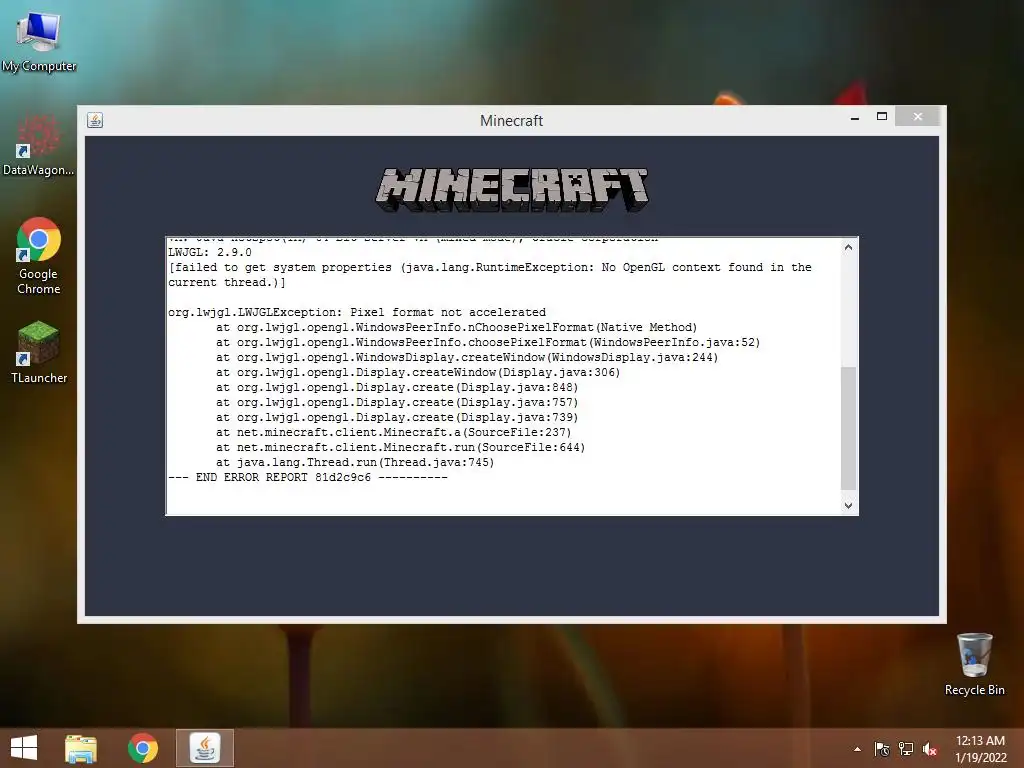1024x768 pixels.
Task: Click the WindowsDisplay.java:244 stack line
Action: pos(467,357)
